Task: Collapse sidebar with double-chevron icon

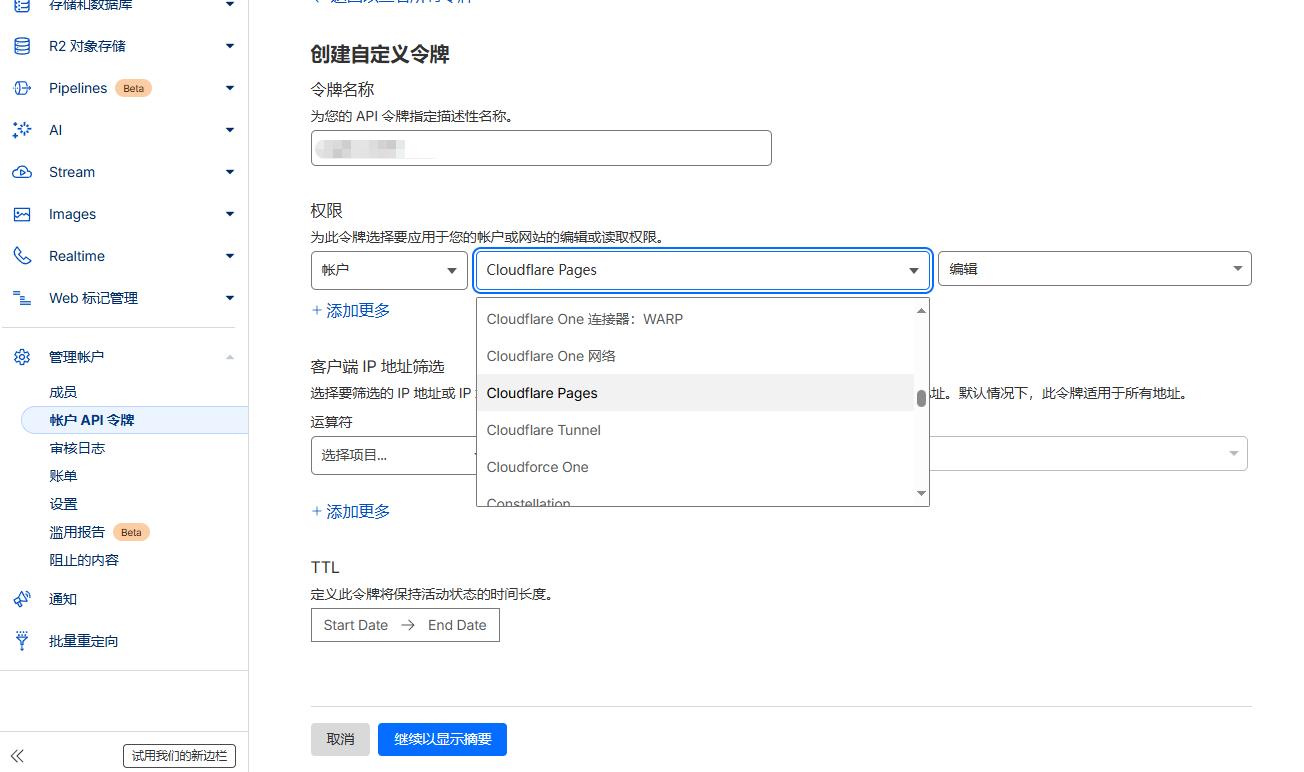Action: 17,756
